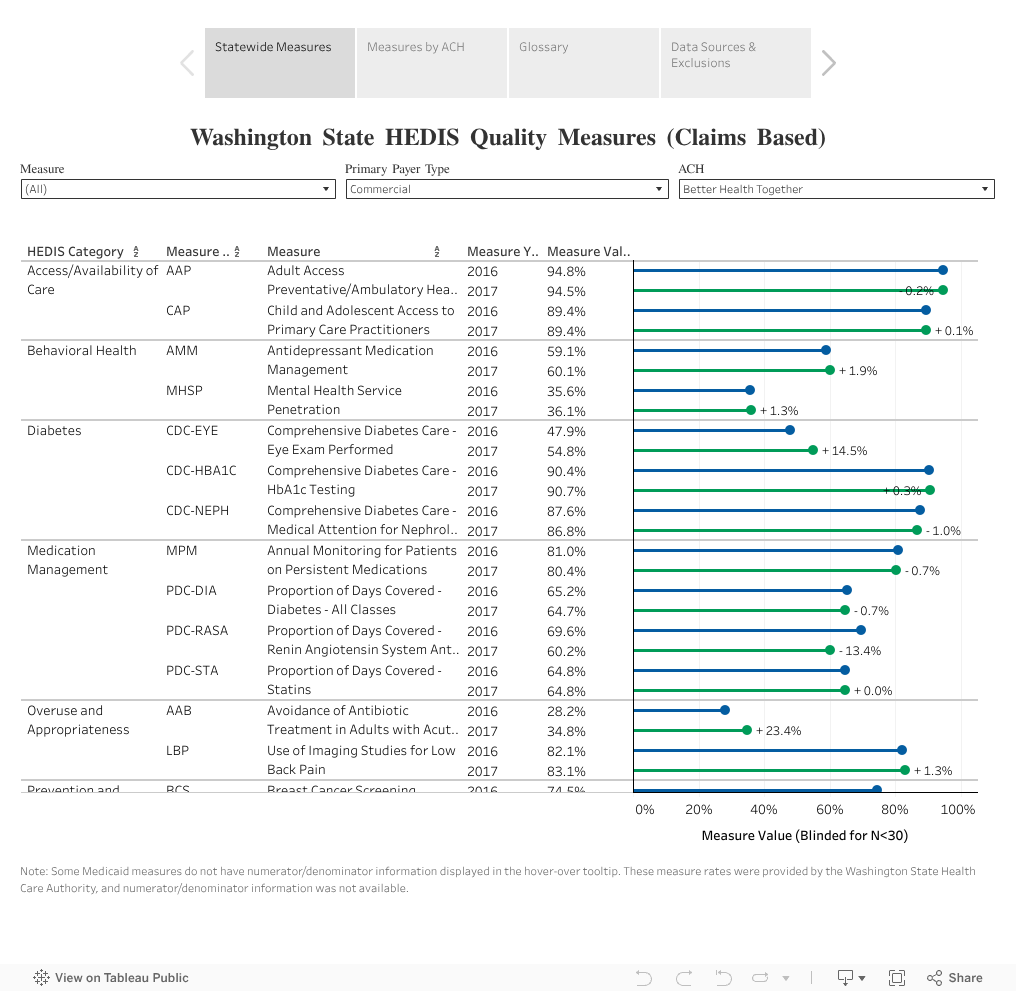Click the View on Tableau Public logo

42,978
